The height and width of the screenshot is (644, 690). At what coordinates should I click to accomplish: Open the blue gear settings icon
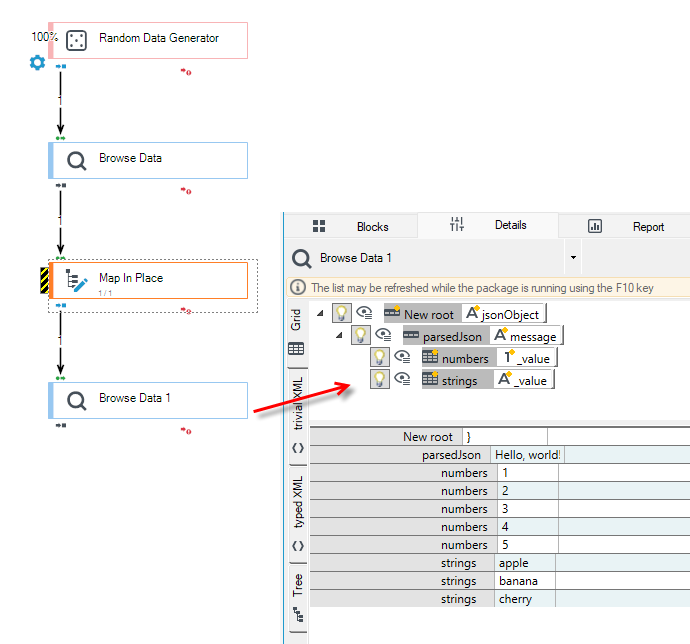click(37, 63)
